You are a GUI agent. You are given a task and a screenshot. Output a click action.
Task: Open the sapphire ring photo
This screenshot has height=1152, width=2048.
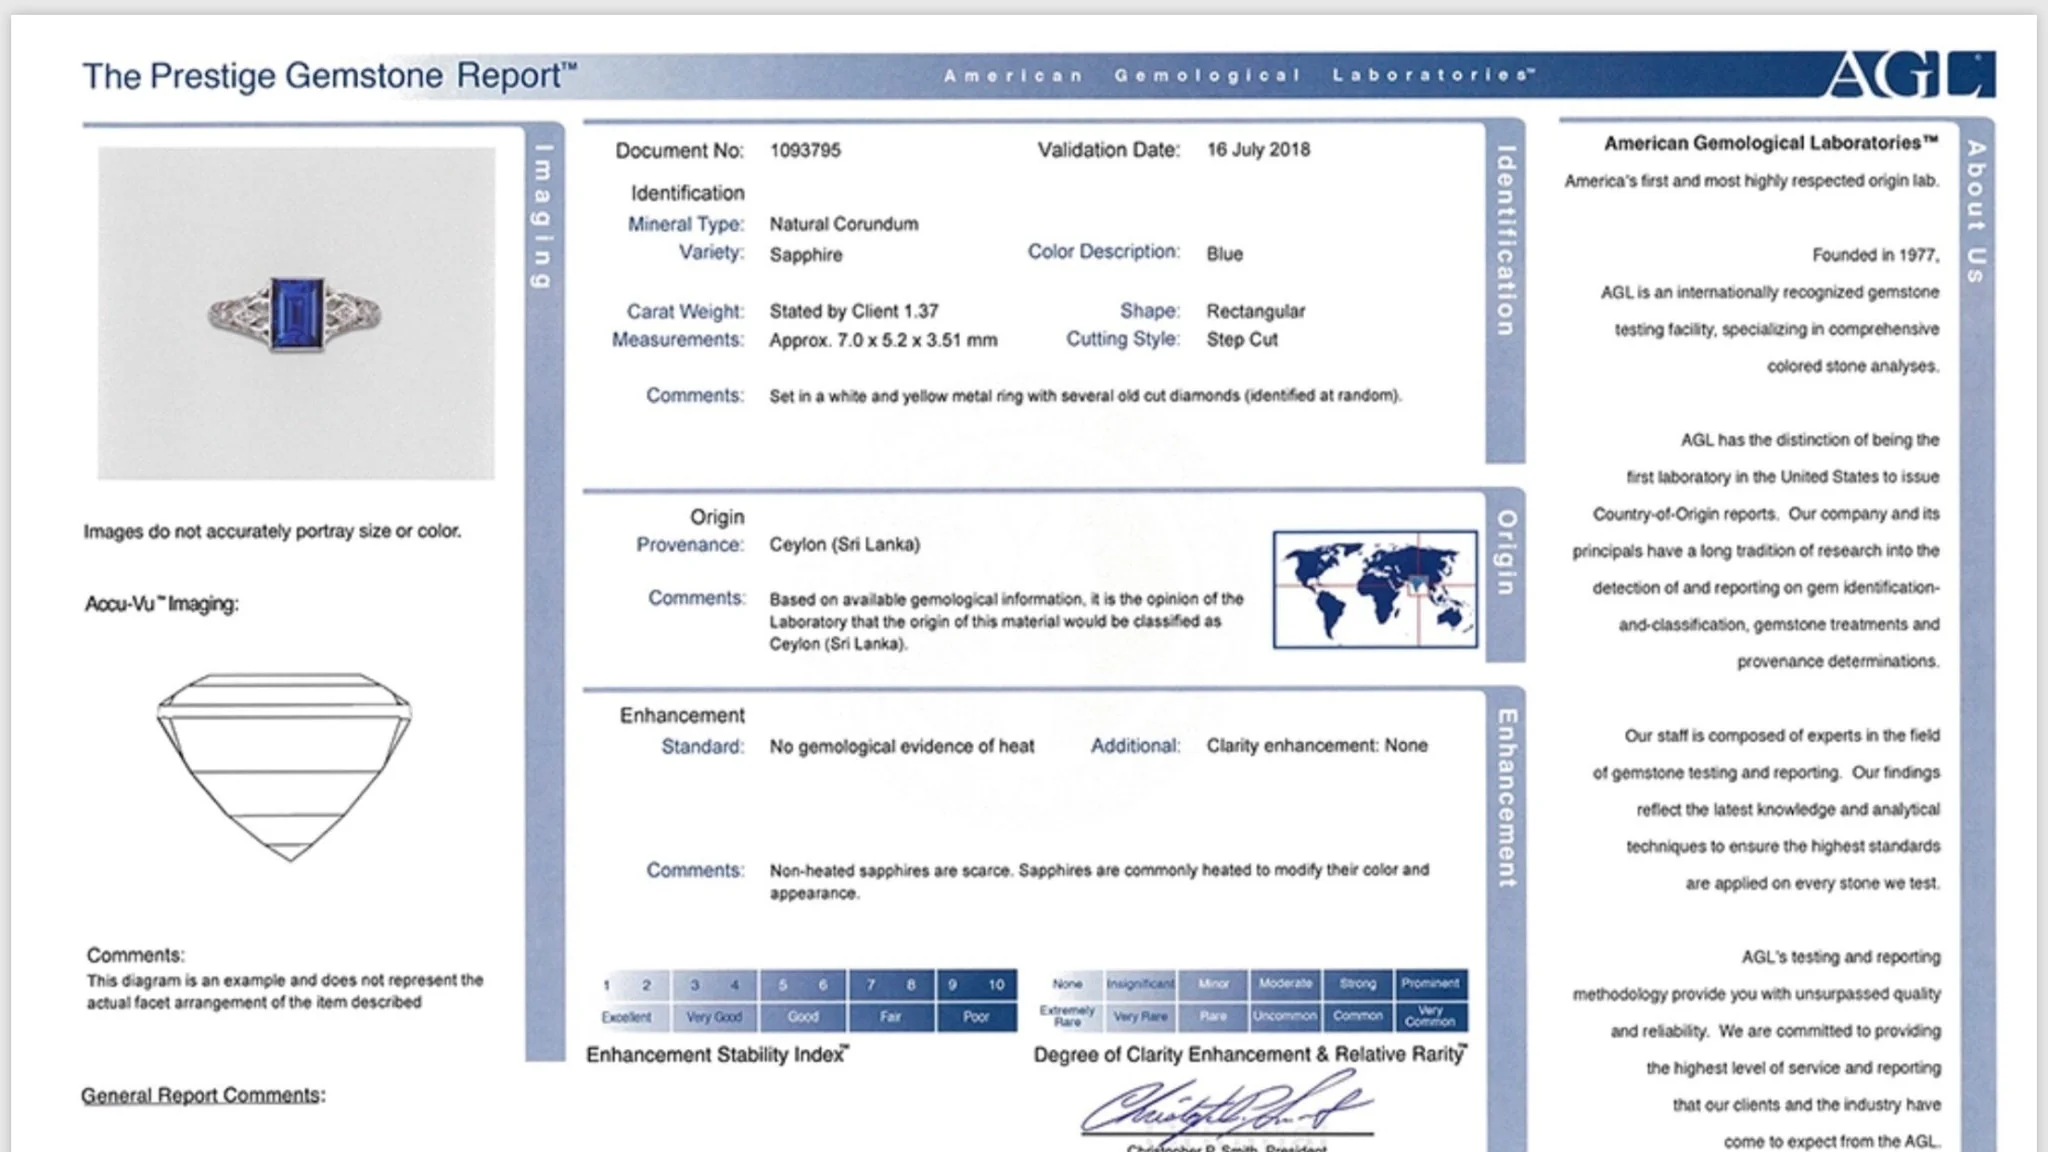point(296,313)
